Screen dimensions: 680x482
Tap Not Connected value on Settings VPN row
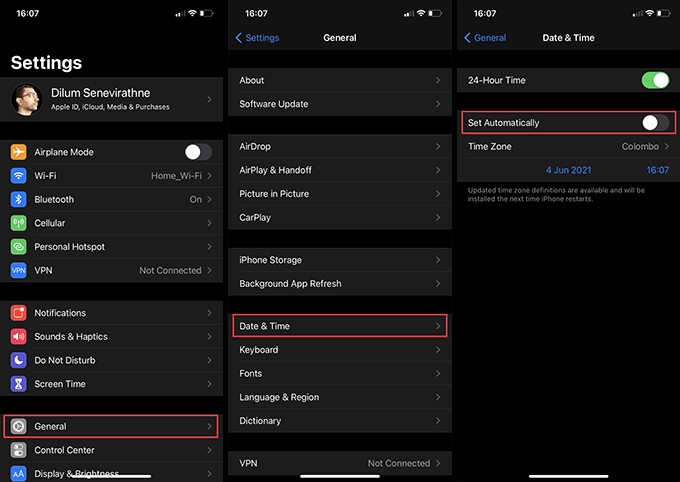[x=170, y=270]
